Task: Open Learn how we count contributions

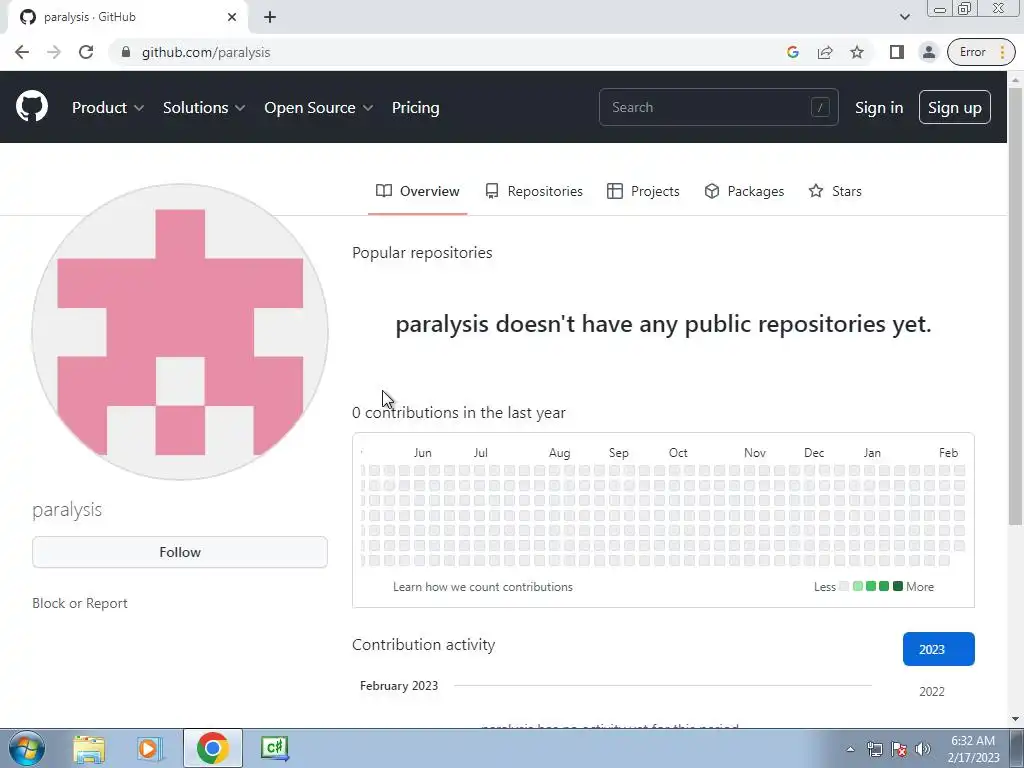Action: coord(483,586)
